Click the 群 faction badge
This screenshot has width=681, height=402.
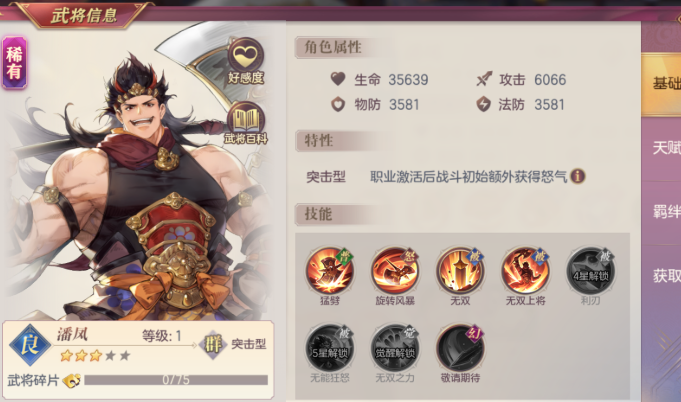click(213, 344)
